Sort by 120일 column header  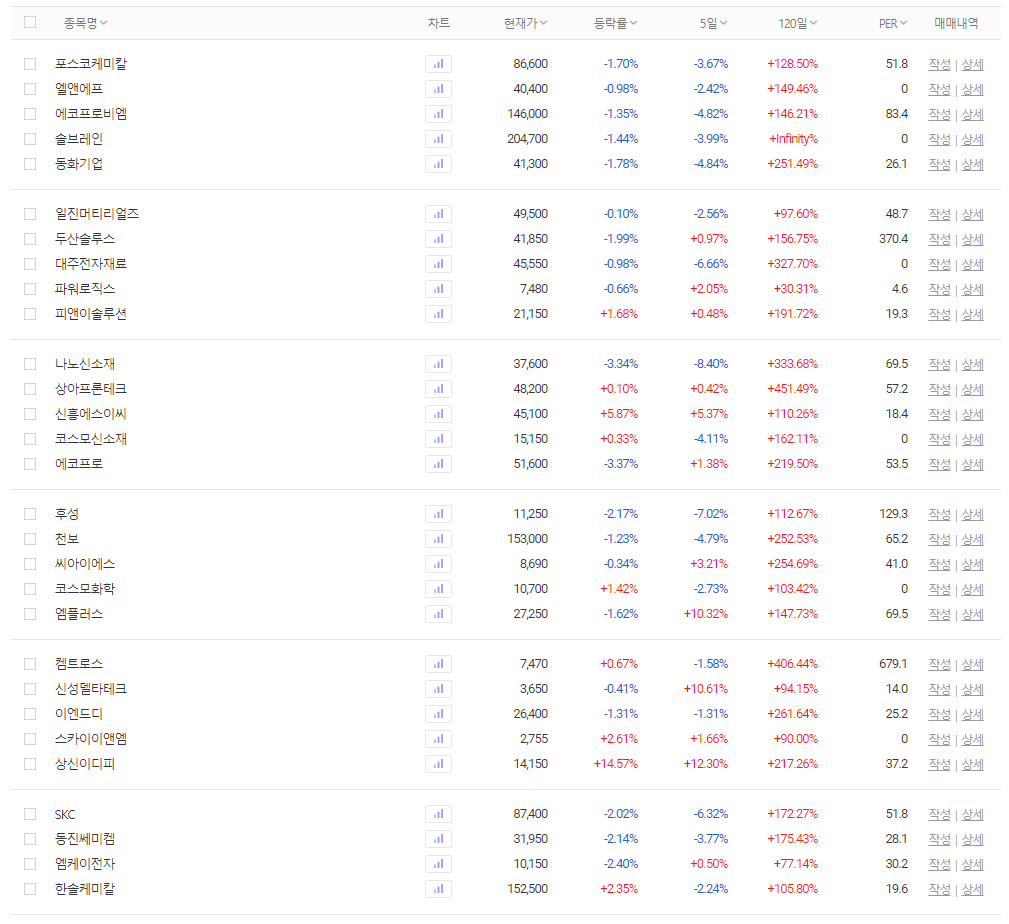click(798, 23)
